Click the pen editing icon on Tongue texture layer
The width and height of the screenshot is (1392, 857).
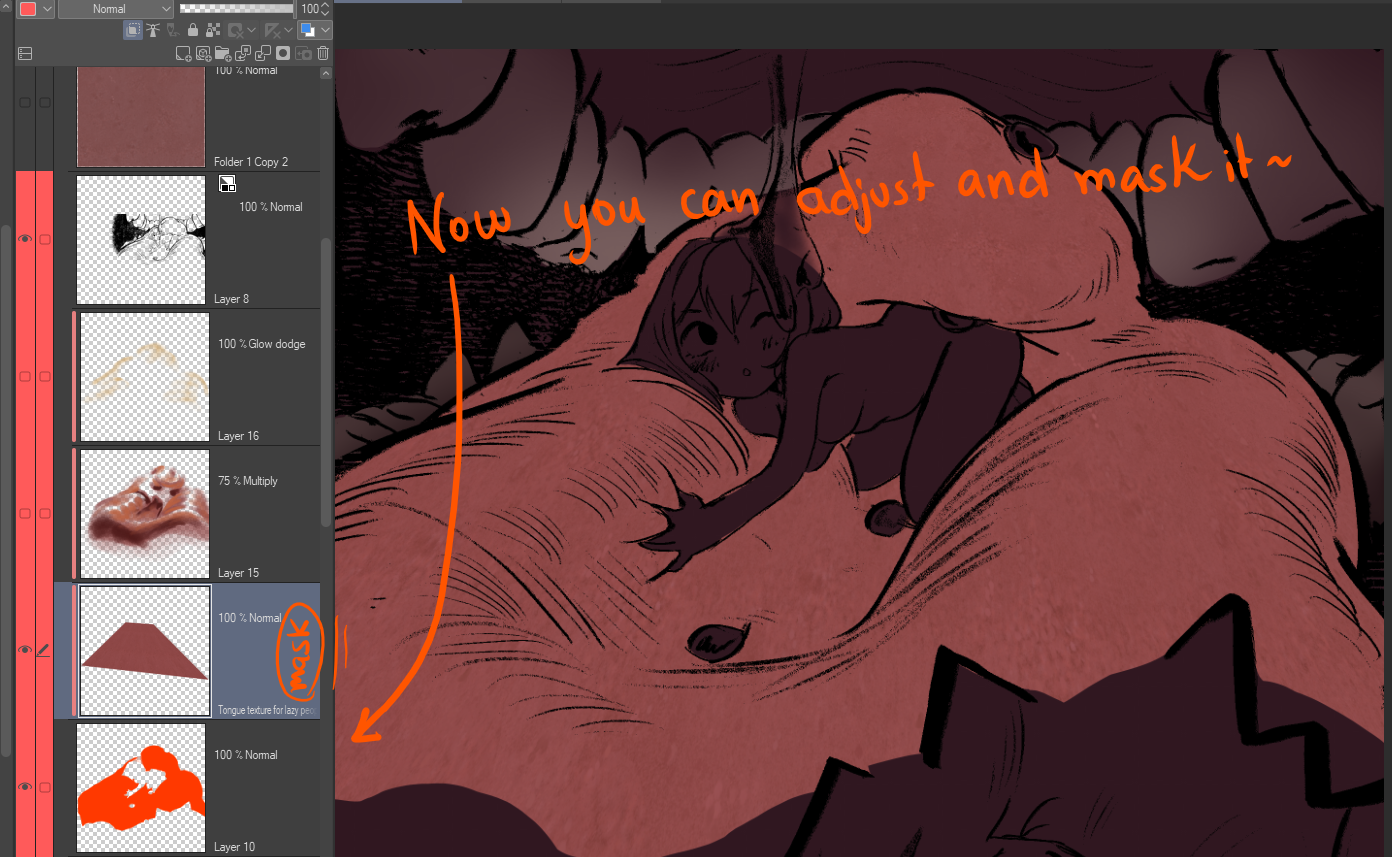click(44, 651)
